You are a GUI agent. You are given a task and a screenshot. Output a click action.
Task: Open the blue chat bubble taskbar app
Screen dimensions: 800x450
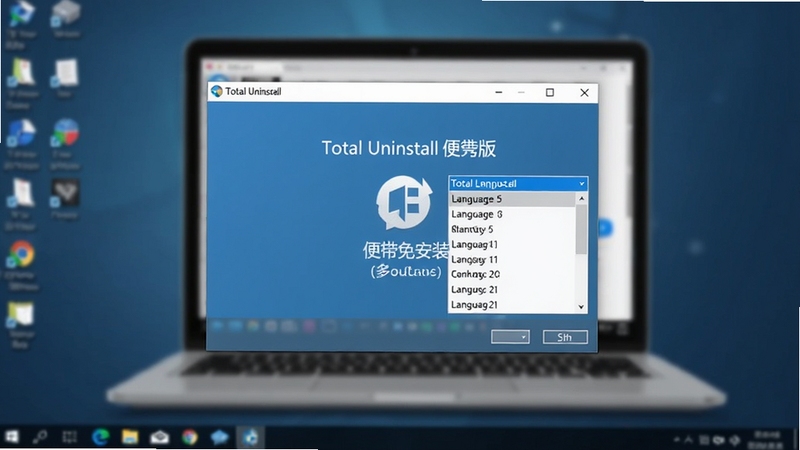pos(219,437)
